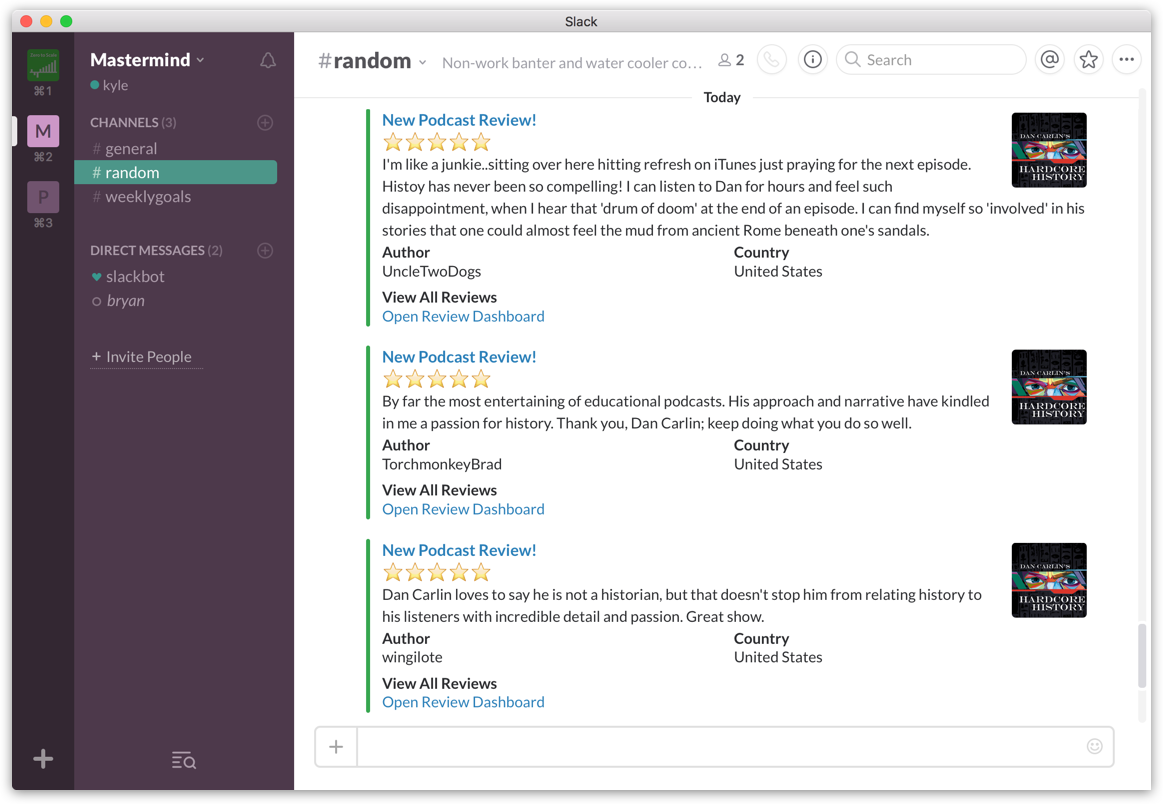
Task: Open the quick switcher search-list icon
Action: click(x=183, y=760)
